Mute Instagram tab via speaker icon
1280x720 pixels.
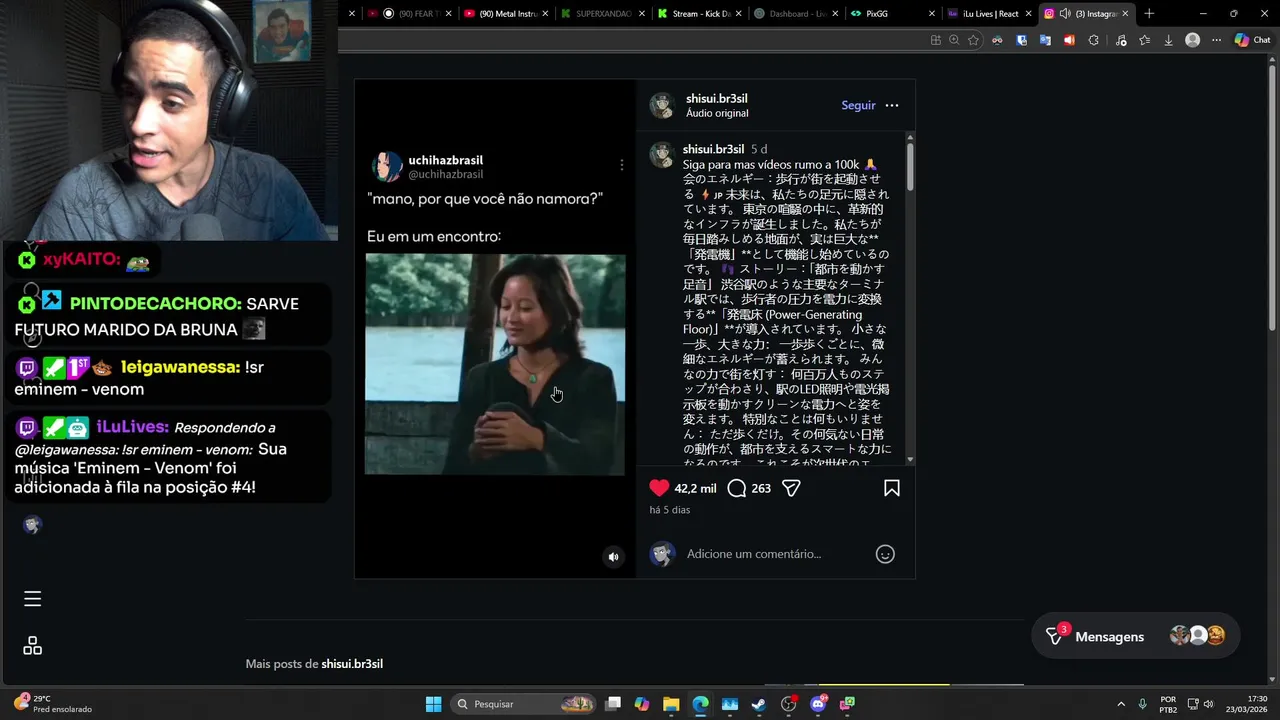pyautogui.click(x=1065, y=13)
